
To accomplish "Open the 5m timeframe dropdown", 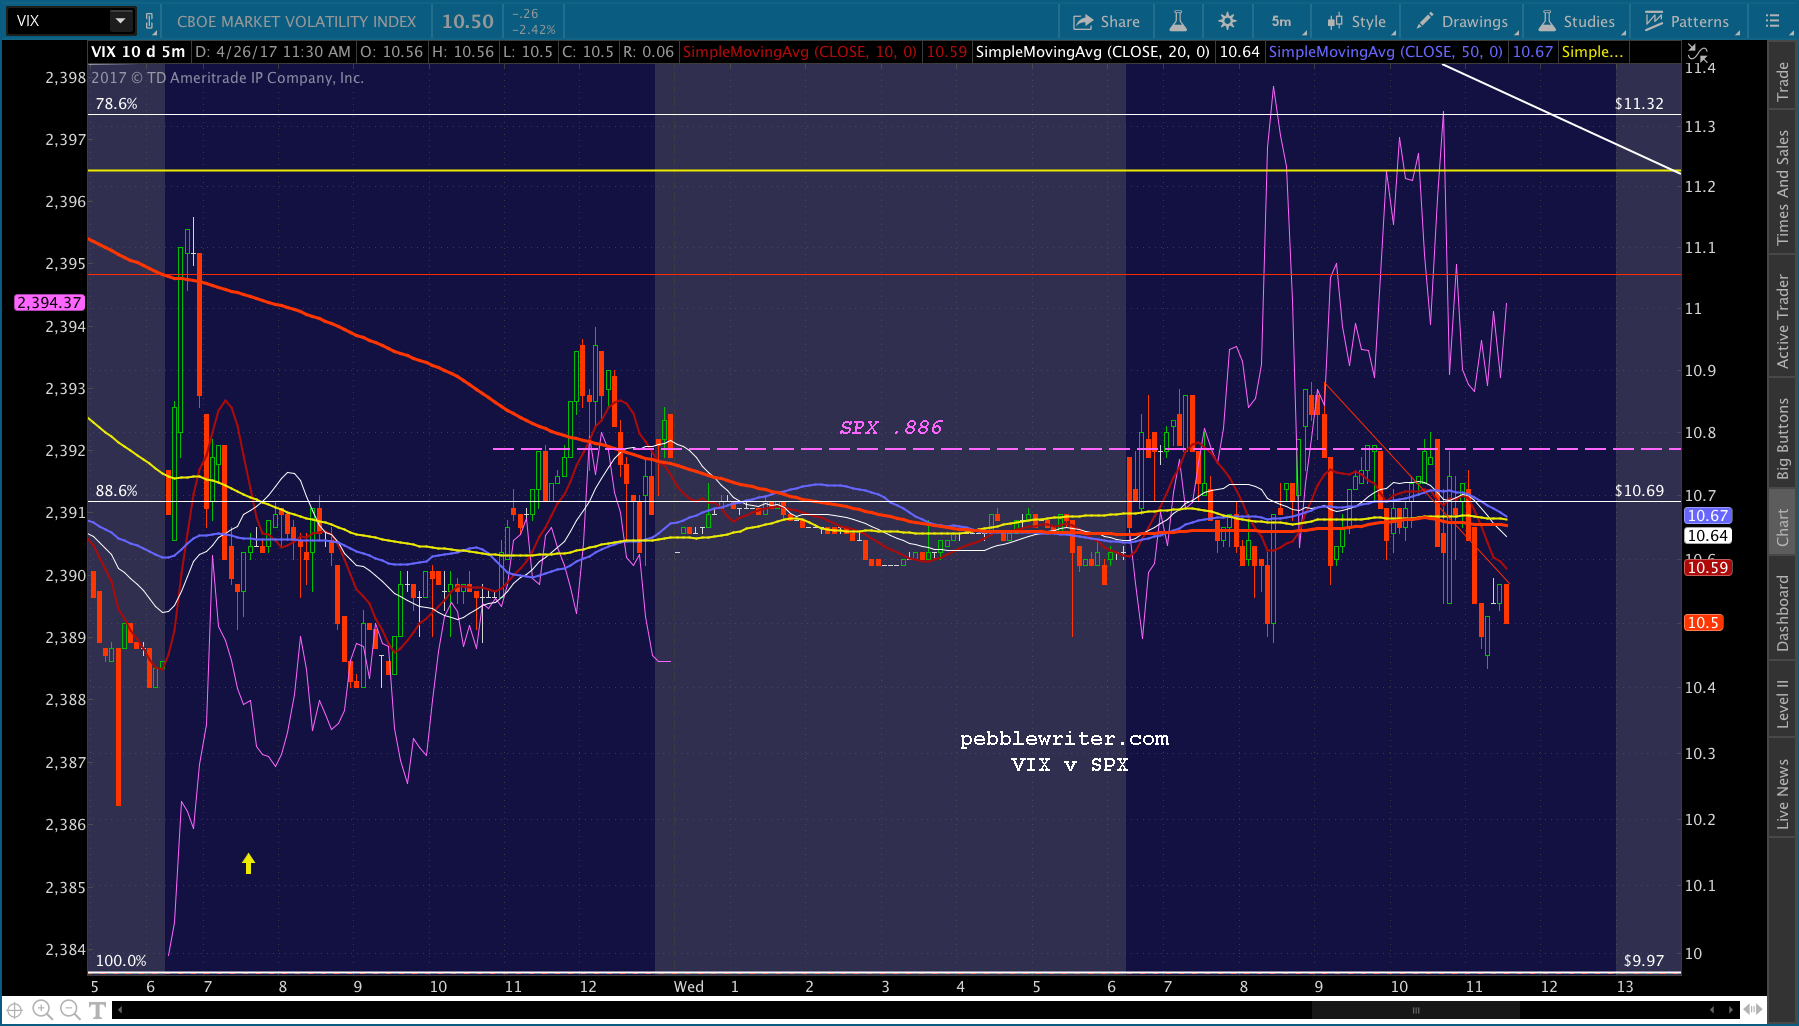I will [1282, 21].
